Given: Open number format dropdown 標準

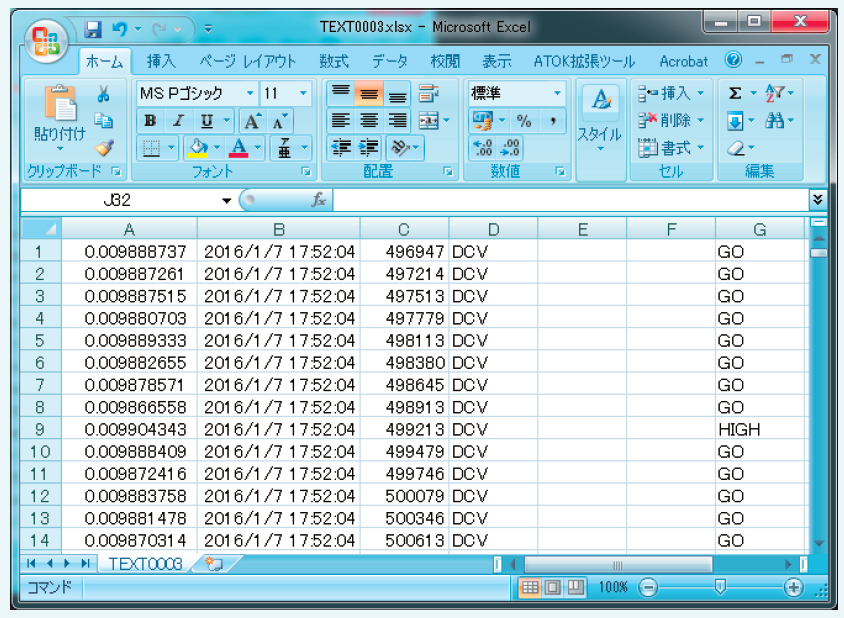Looking at the screenshot, I should coord(557,93).
